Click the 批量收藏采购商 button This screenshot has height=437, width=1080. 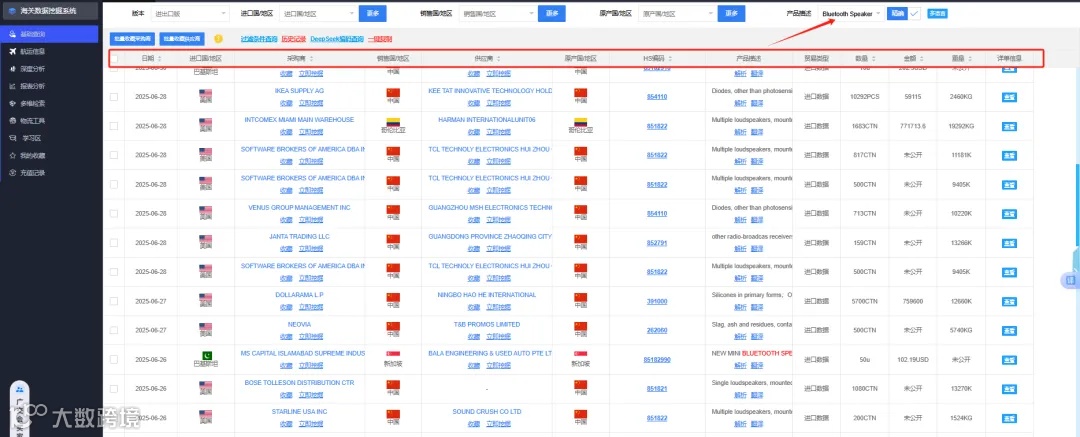point(132,39)
